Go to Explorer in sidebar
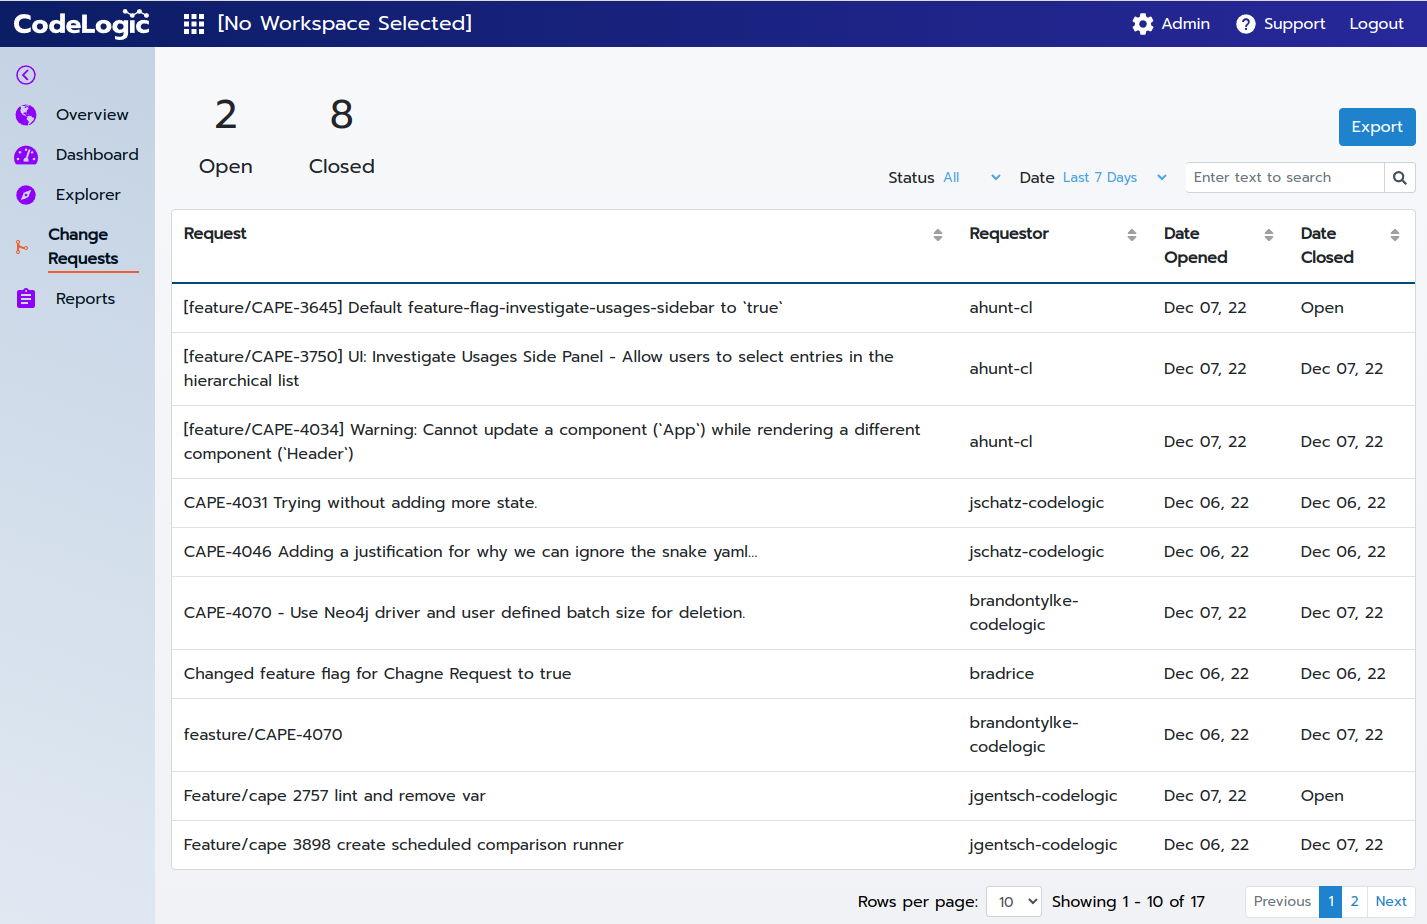This screenshot has width=1427, height=924. click(x=88, y=195)
